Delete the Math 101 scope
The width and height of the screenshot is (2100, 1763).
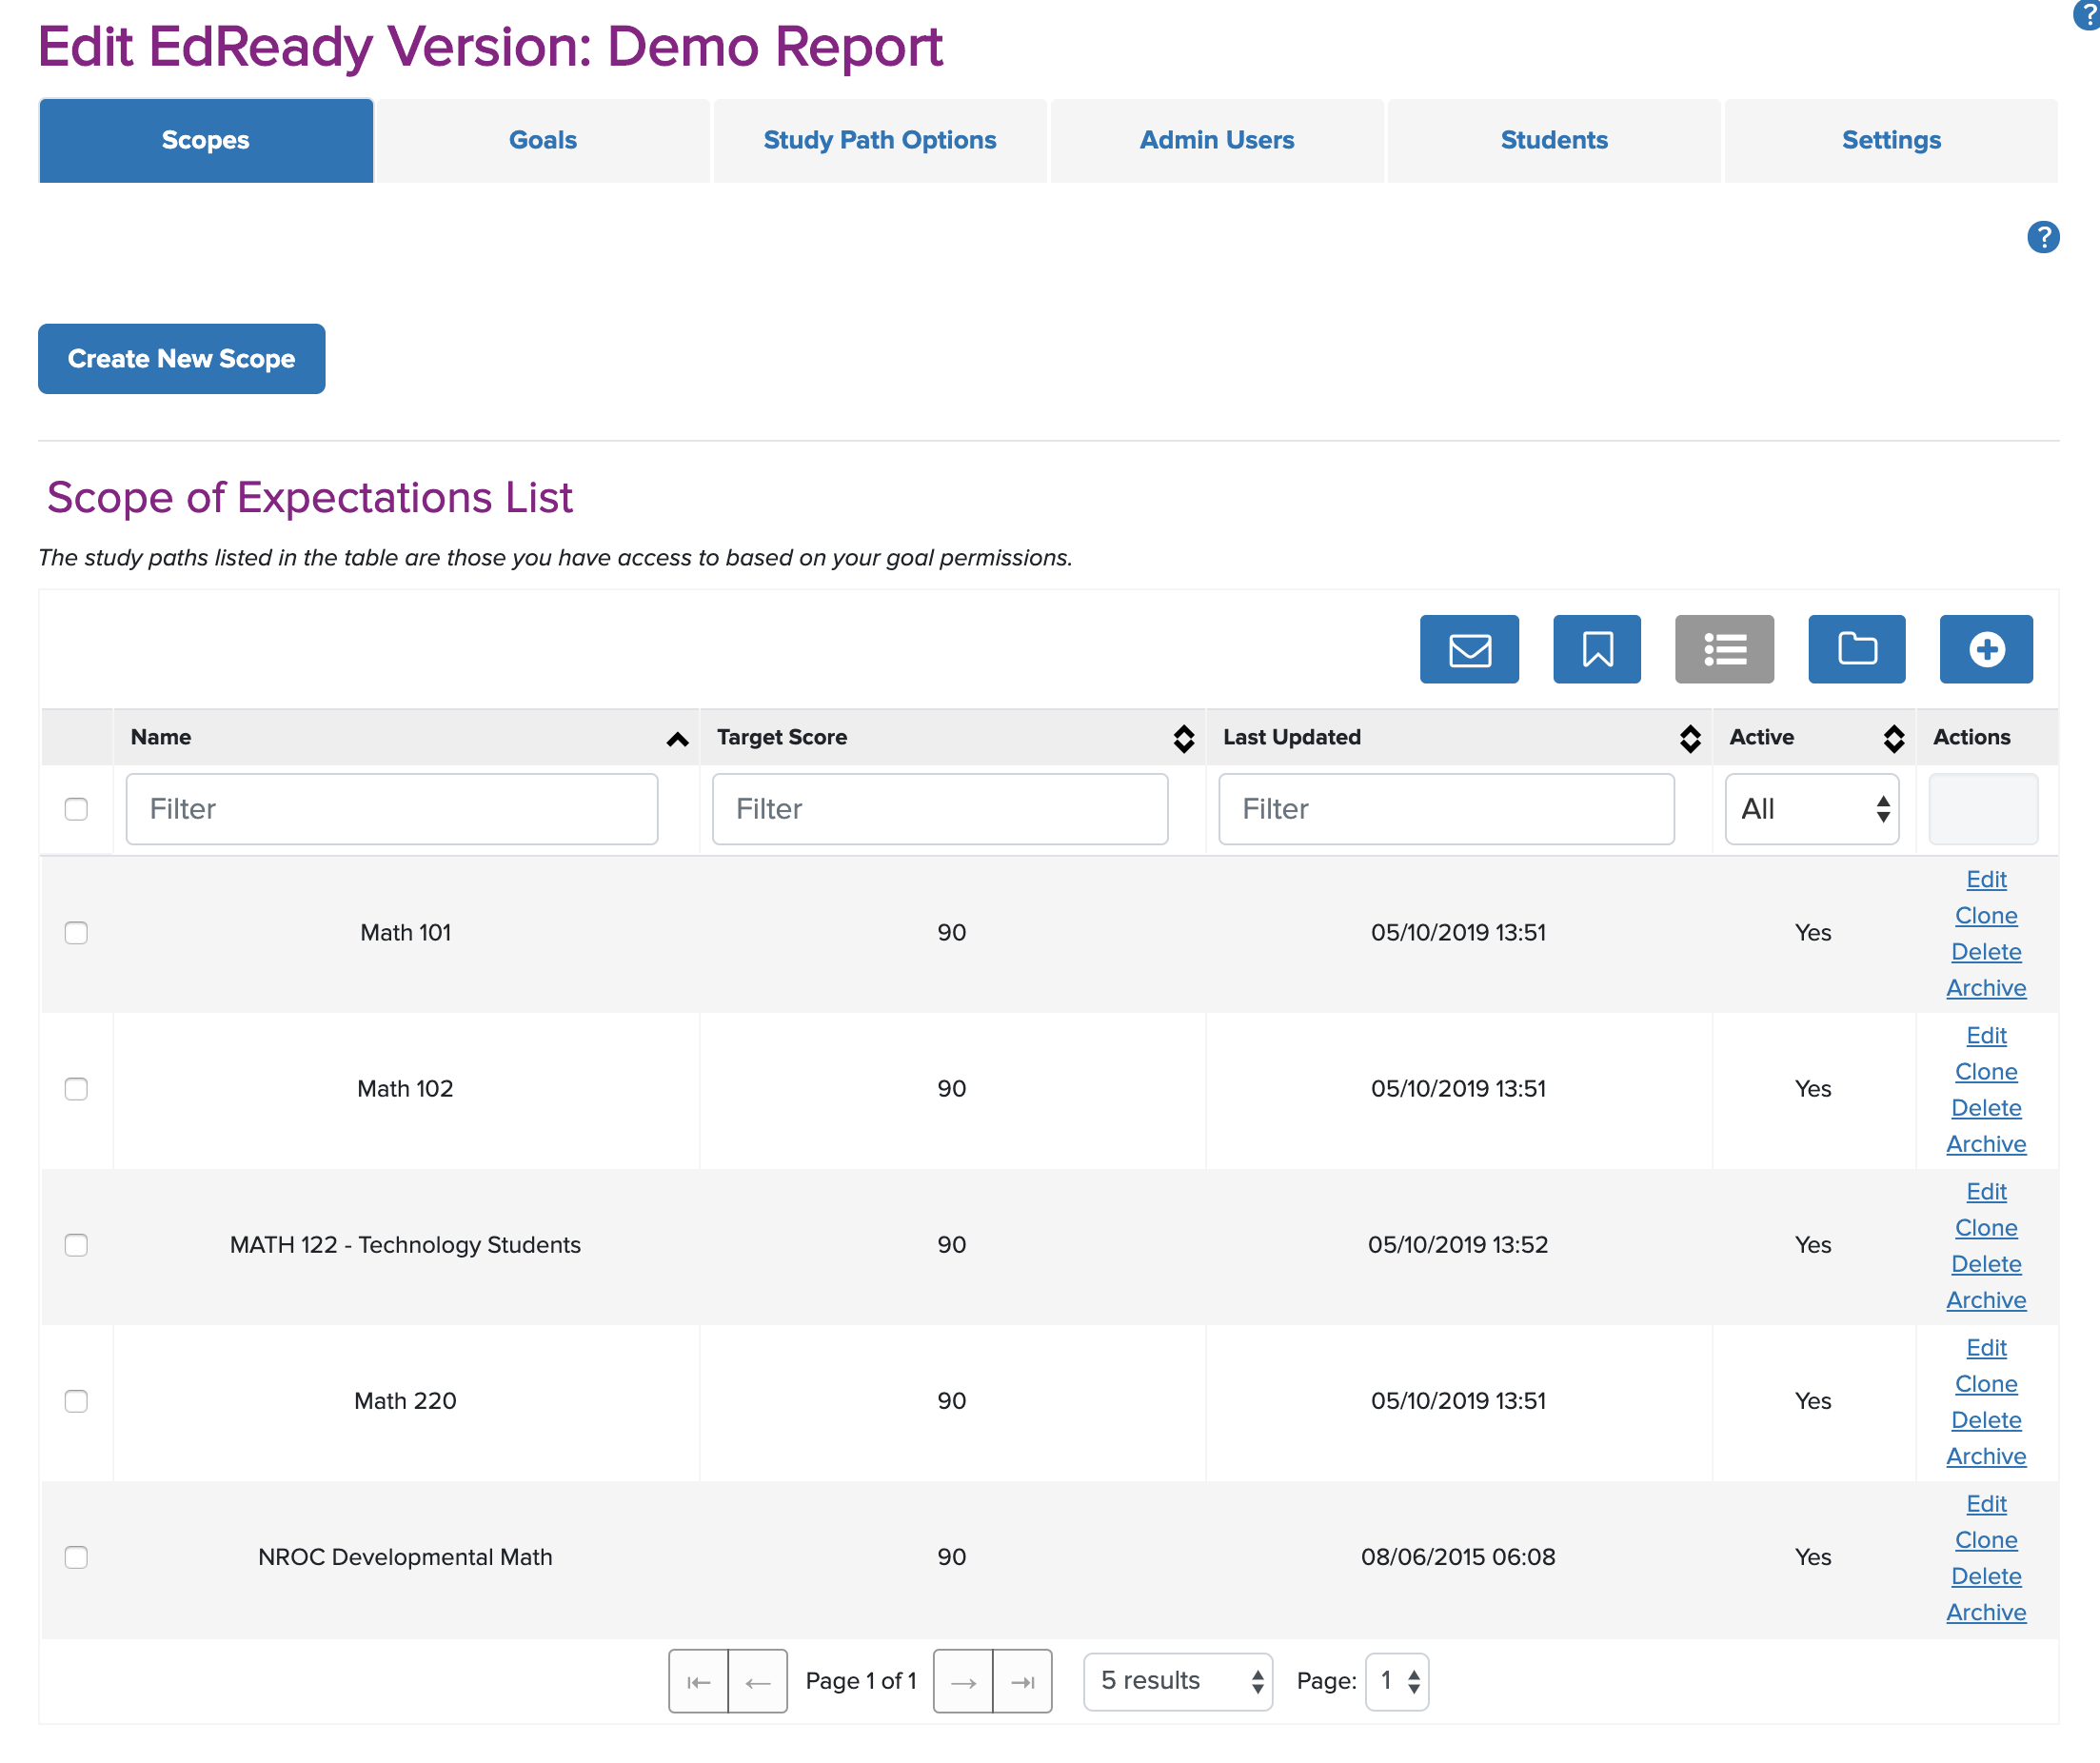tap(1986, 951)
